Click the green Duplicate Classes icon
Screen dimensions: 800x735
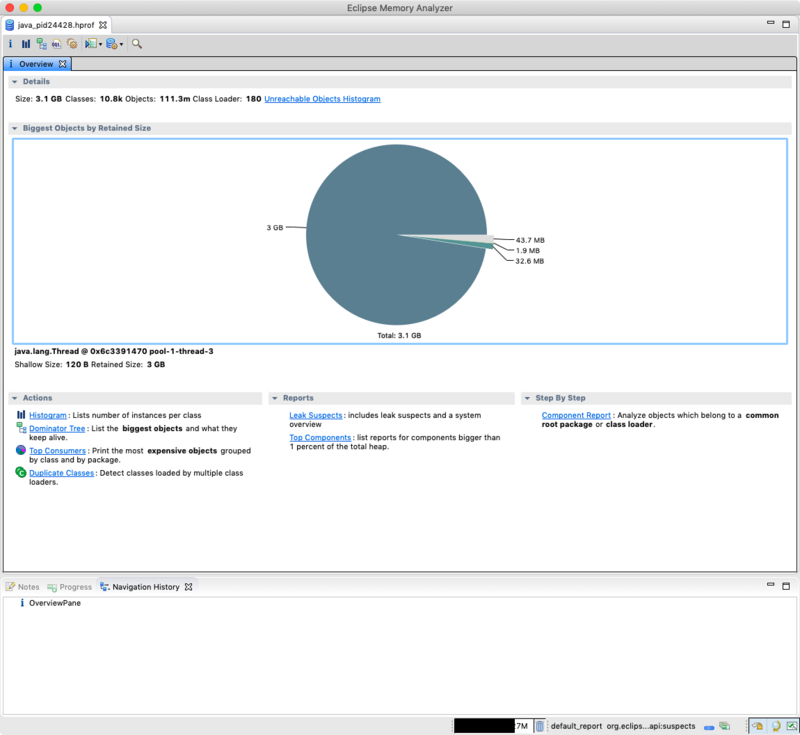[x=21, y=472]
